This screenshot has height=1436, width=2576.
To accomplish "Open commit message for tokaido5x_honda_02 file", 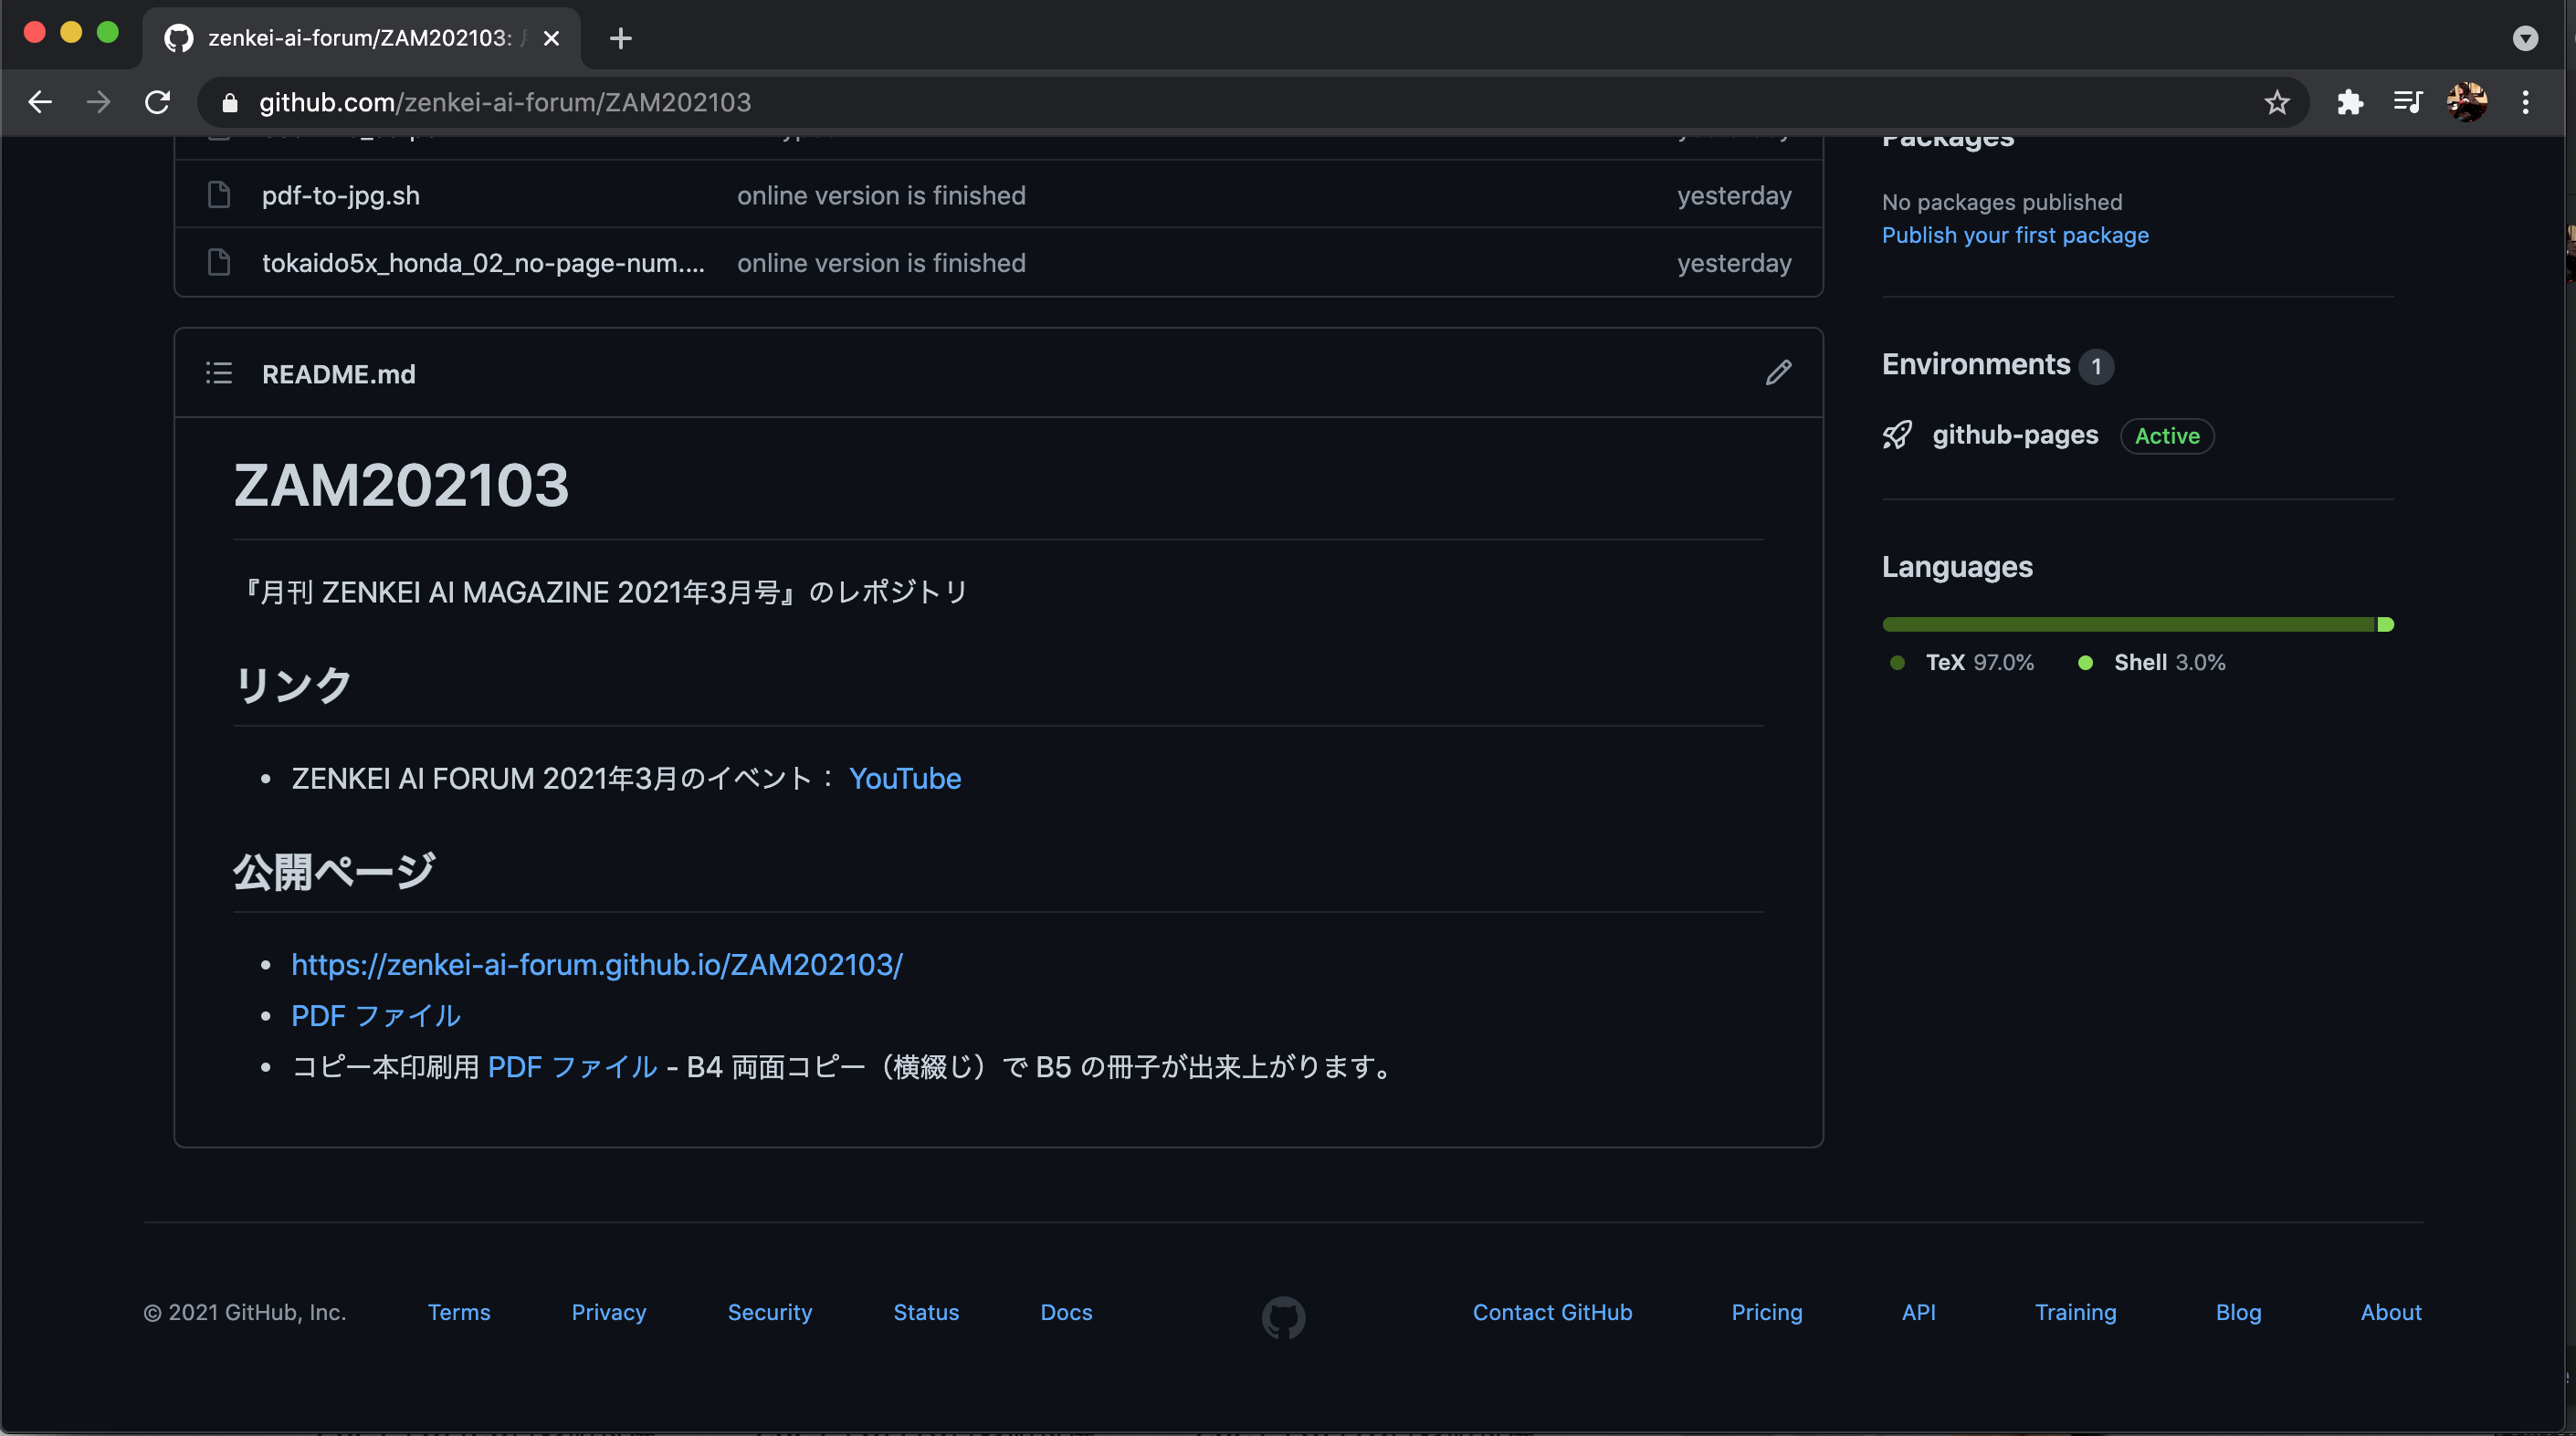I will [881, 263].
